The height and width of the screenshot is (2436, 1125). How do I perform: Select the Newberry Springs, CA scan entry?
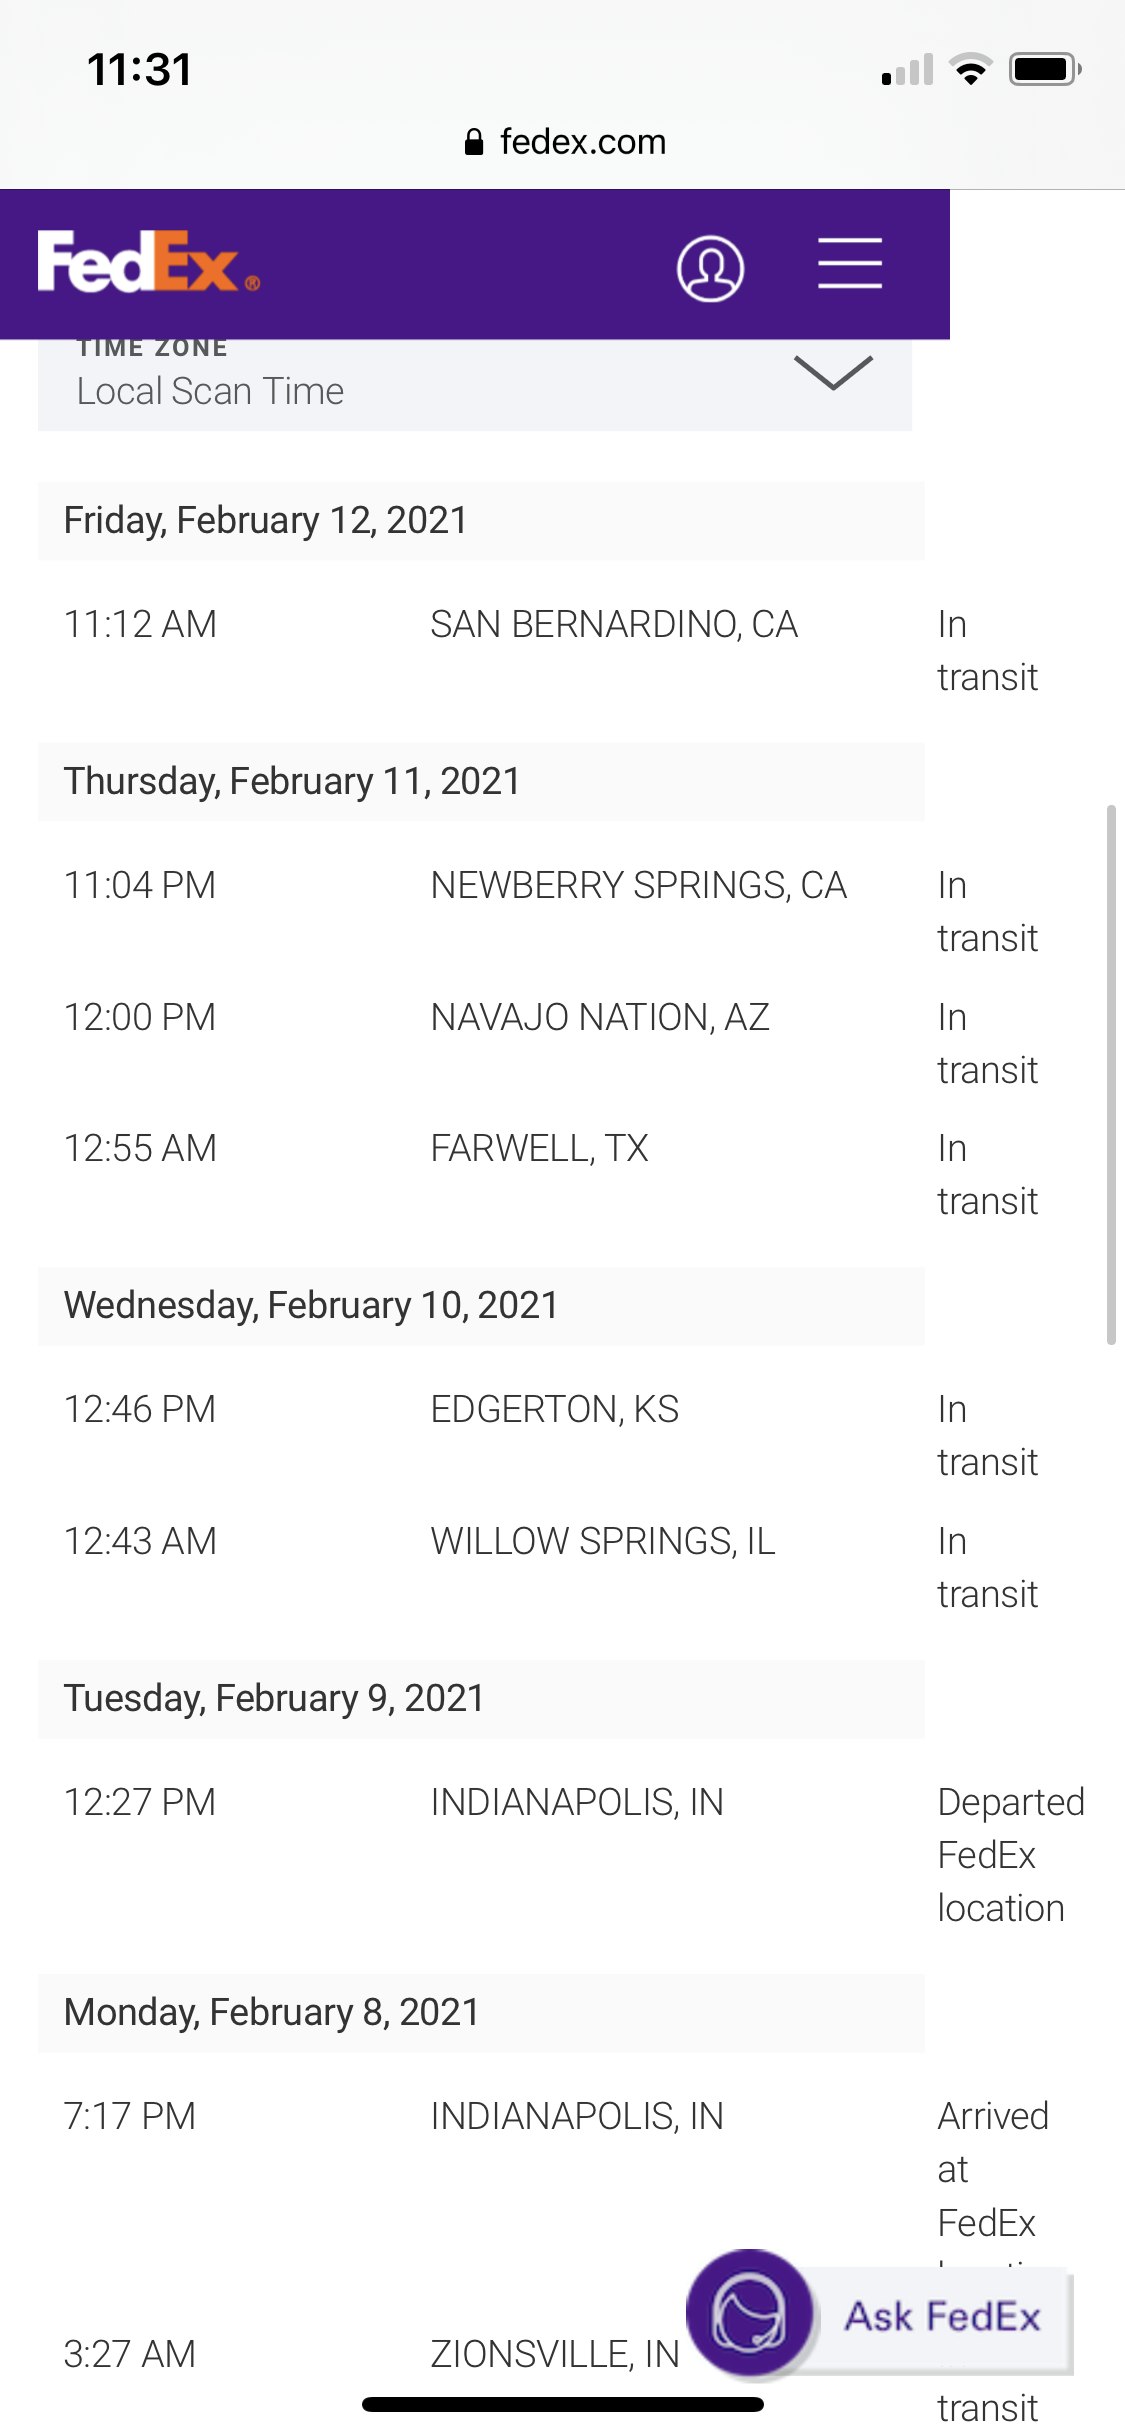click(x=638, y=886)
